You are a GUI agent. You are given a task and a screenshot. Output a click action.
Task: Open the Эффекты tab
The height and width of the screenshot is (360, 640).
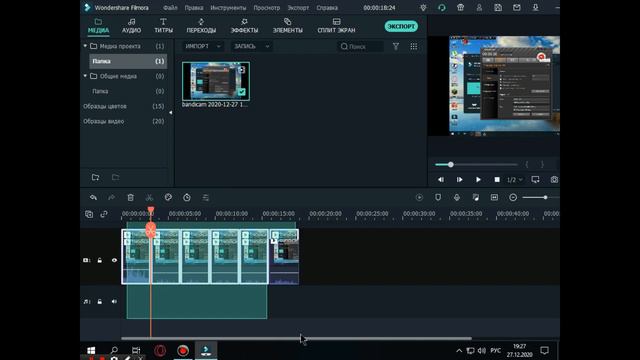(x=244, y=26)
